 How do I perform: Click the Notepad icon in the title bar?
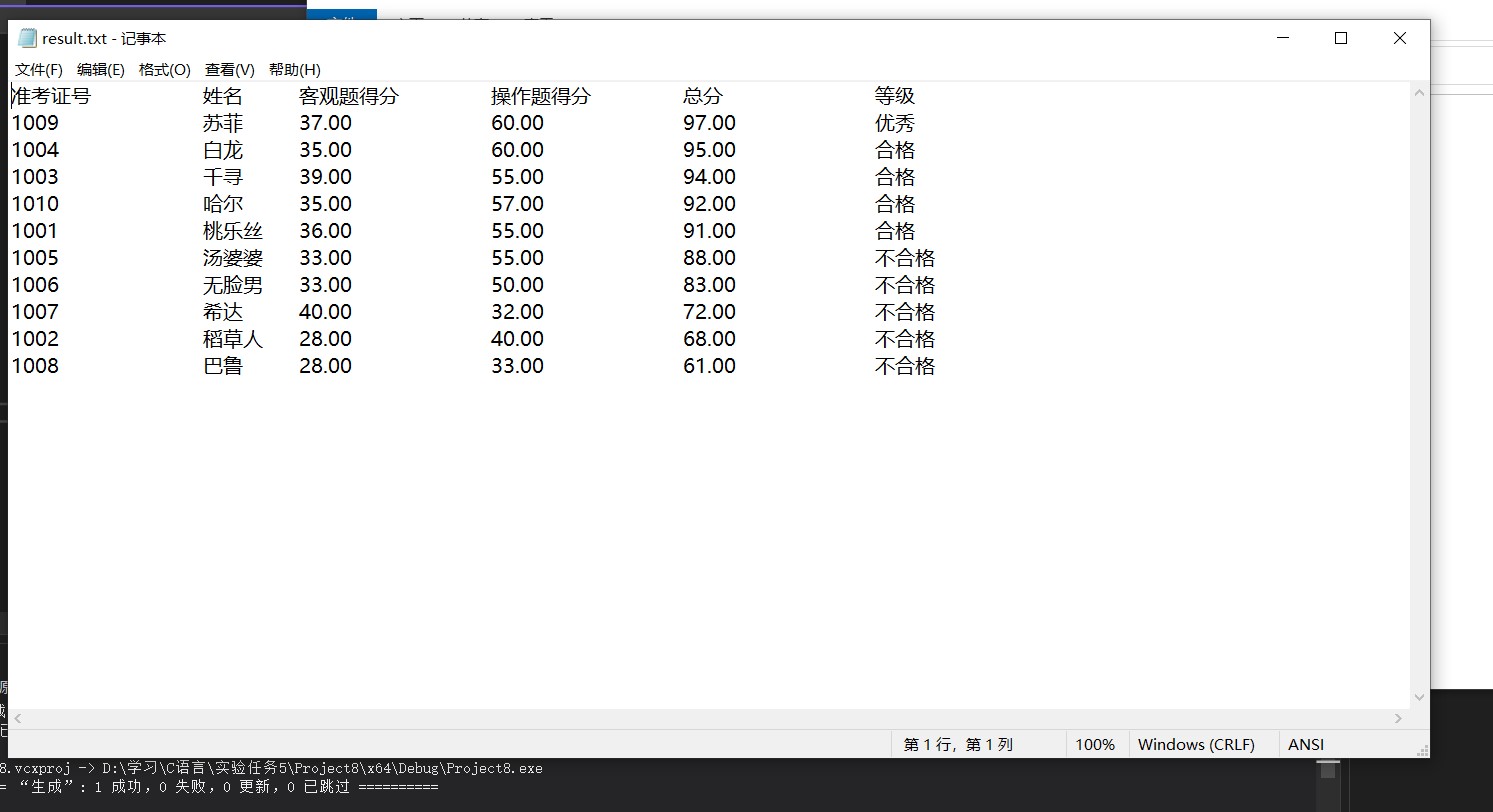(x=27, y=38)
